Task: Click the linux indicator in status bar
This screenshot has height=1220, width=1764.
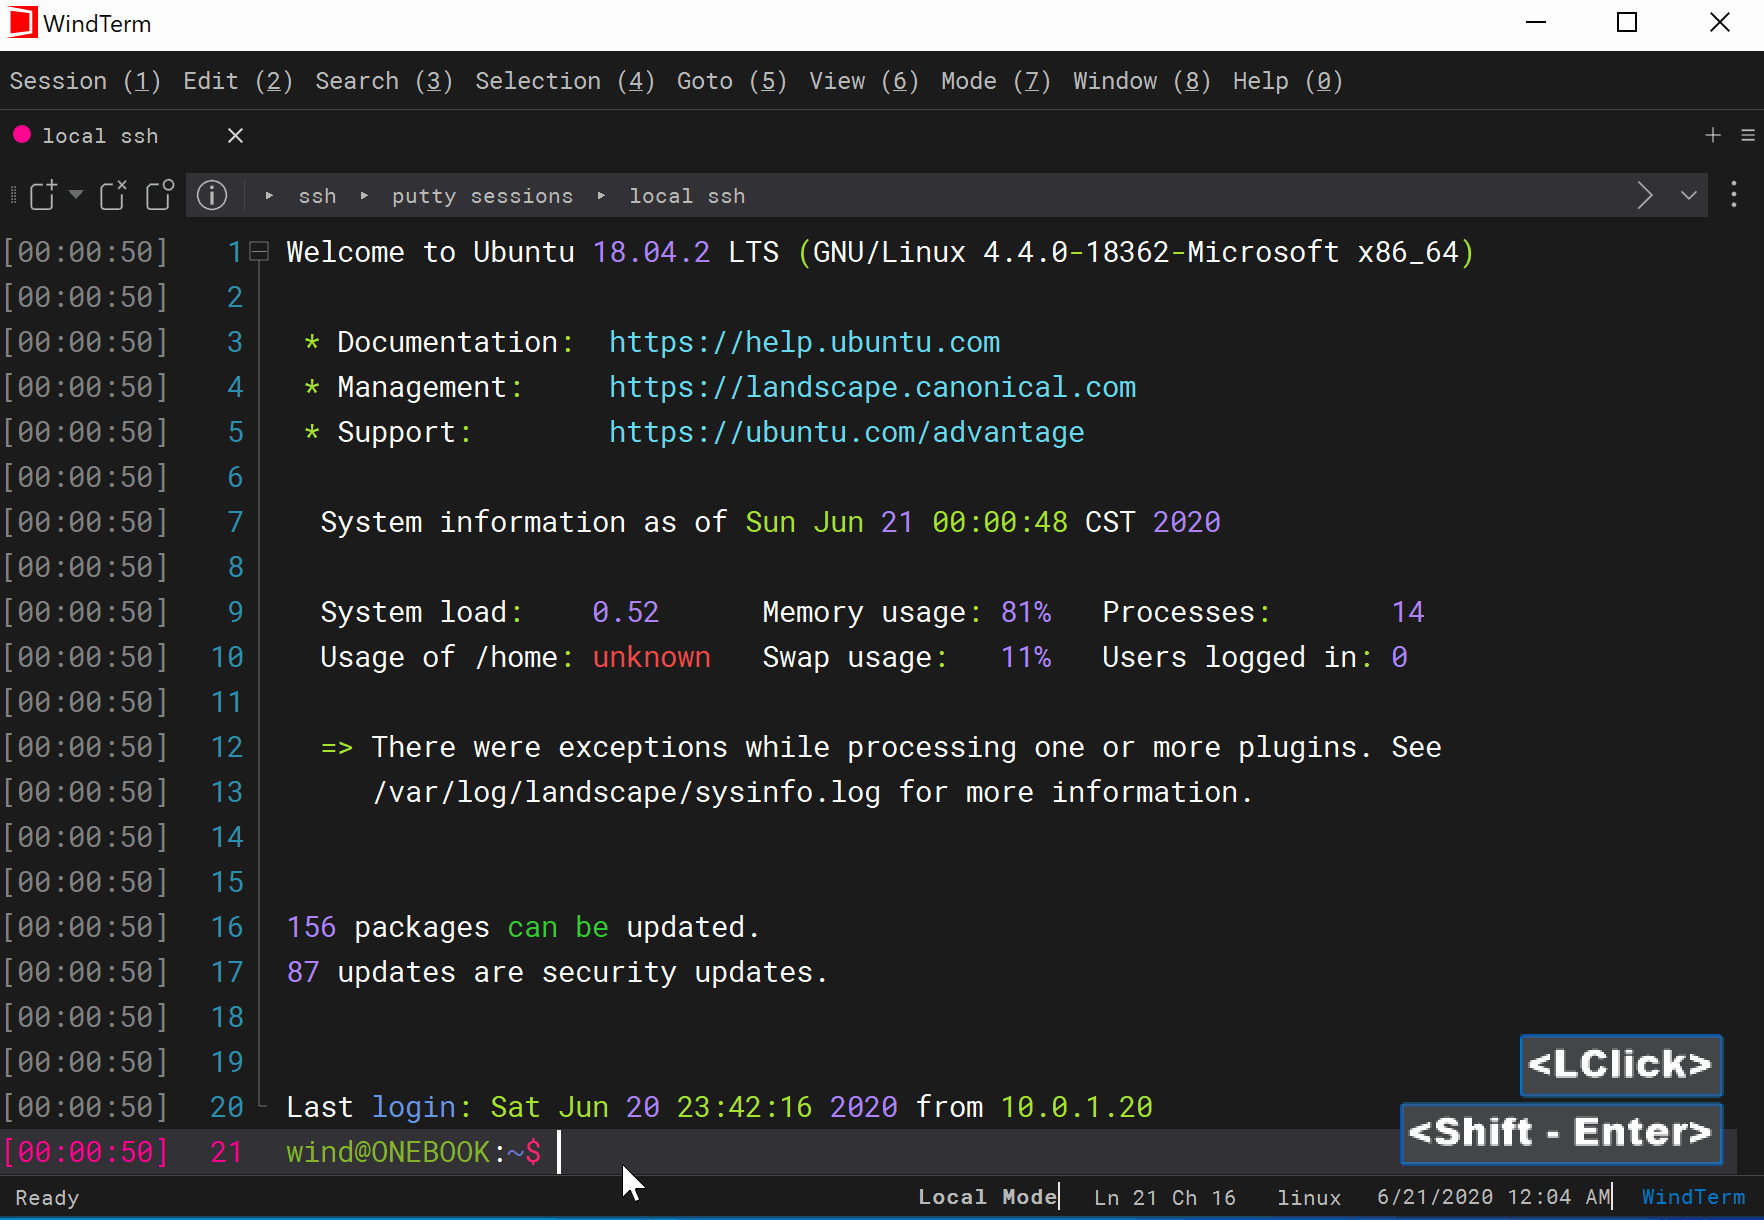Action: pos(1309,1197)
